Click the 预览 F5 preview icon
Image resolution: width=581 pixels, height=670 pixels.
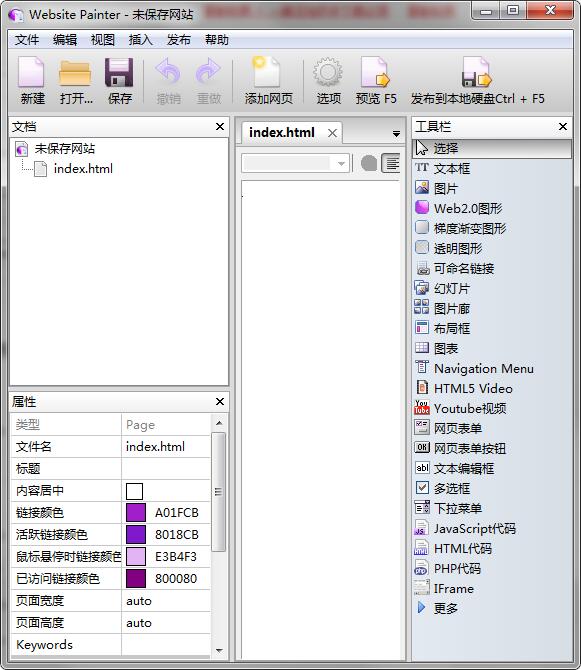pyautogui.click(x=375, y=72)
